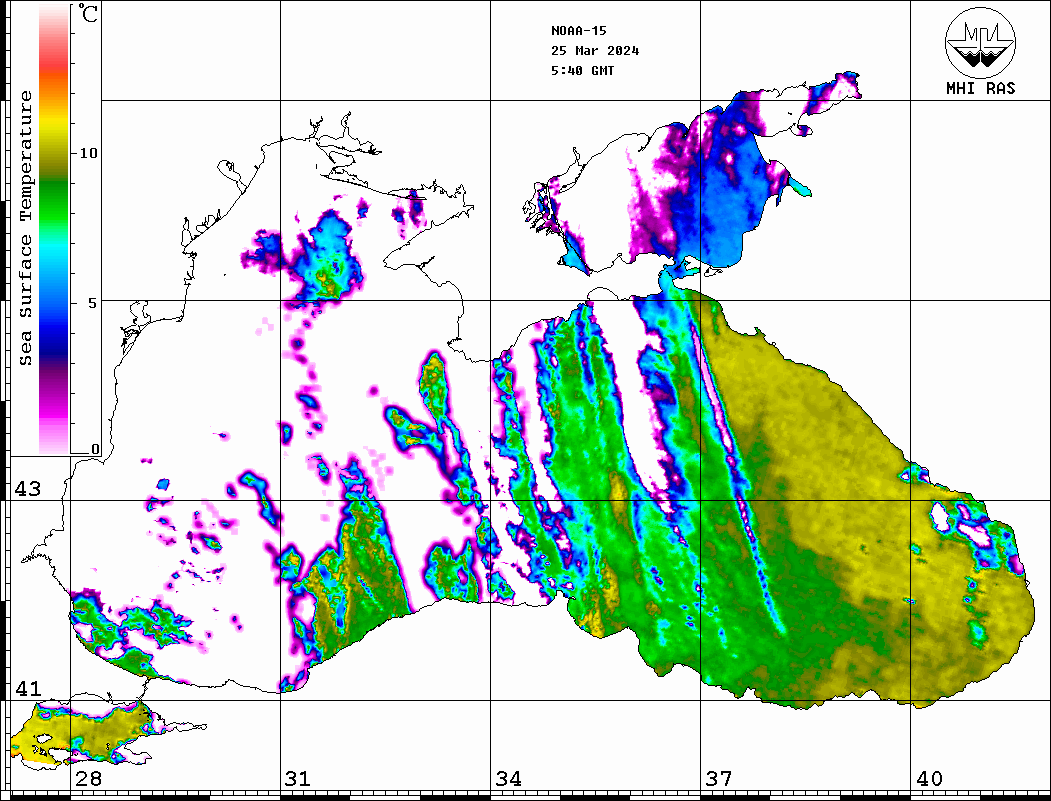Click the longitude label 34

pyautogui.click(x=508, y=779)
